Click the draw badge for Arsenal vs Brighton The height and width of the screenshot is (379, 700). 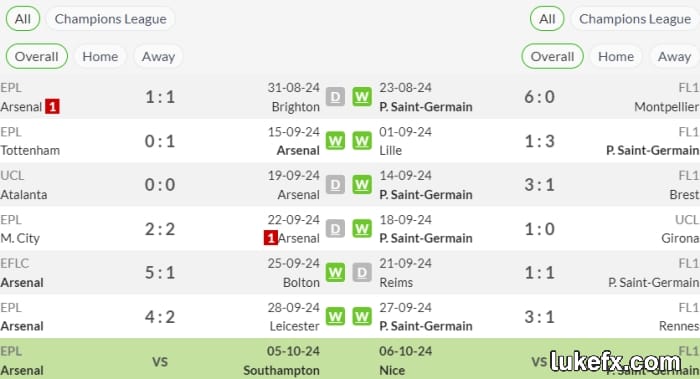pyautogui.click(x=335, y=97)
